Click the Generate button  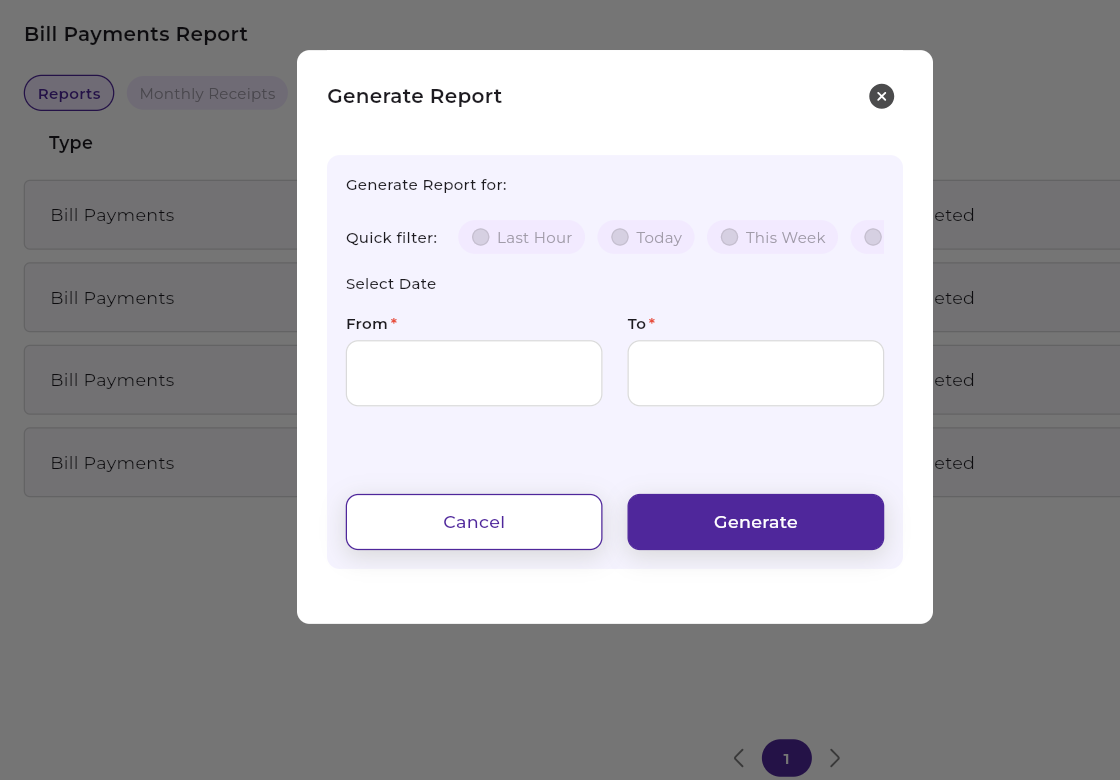tap(755, 522)
